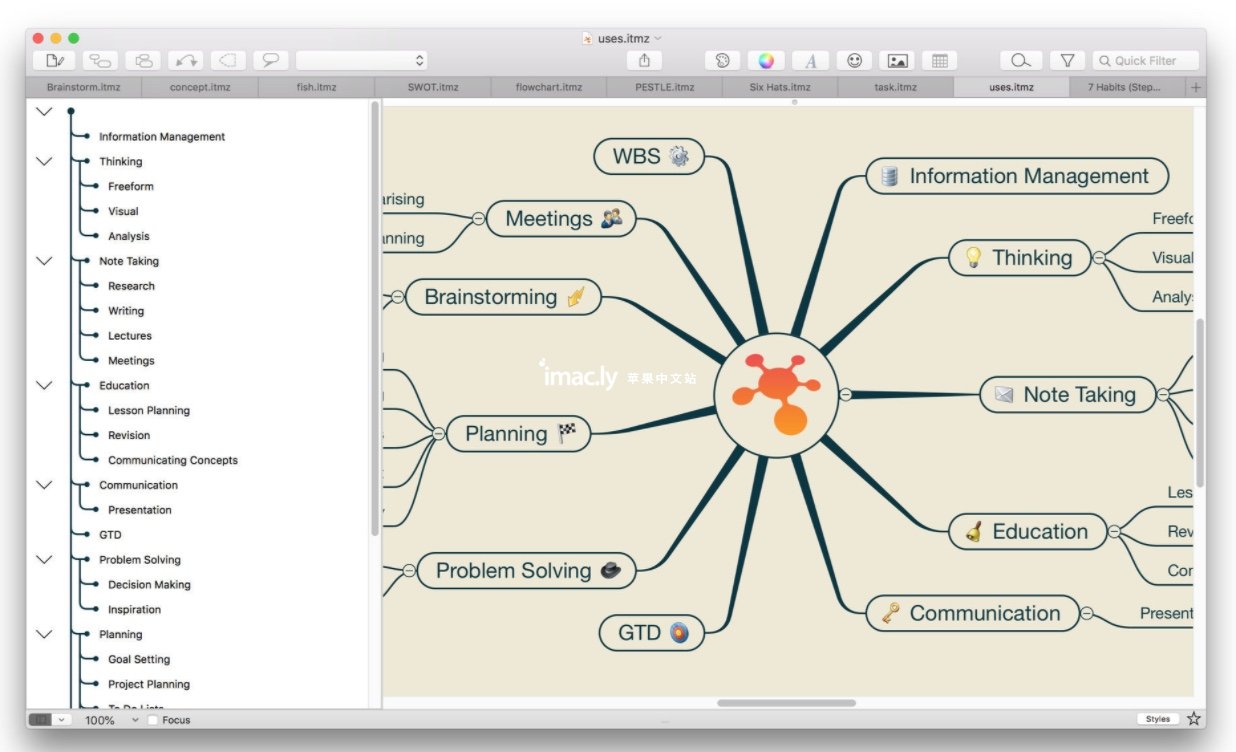This screenshot has width=1236, height=752.
Task: Collapse the Meetings branch on the map
Action: coord(478,219)
